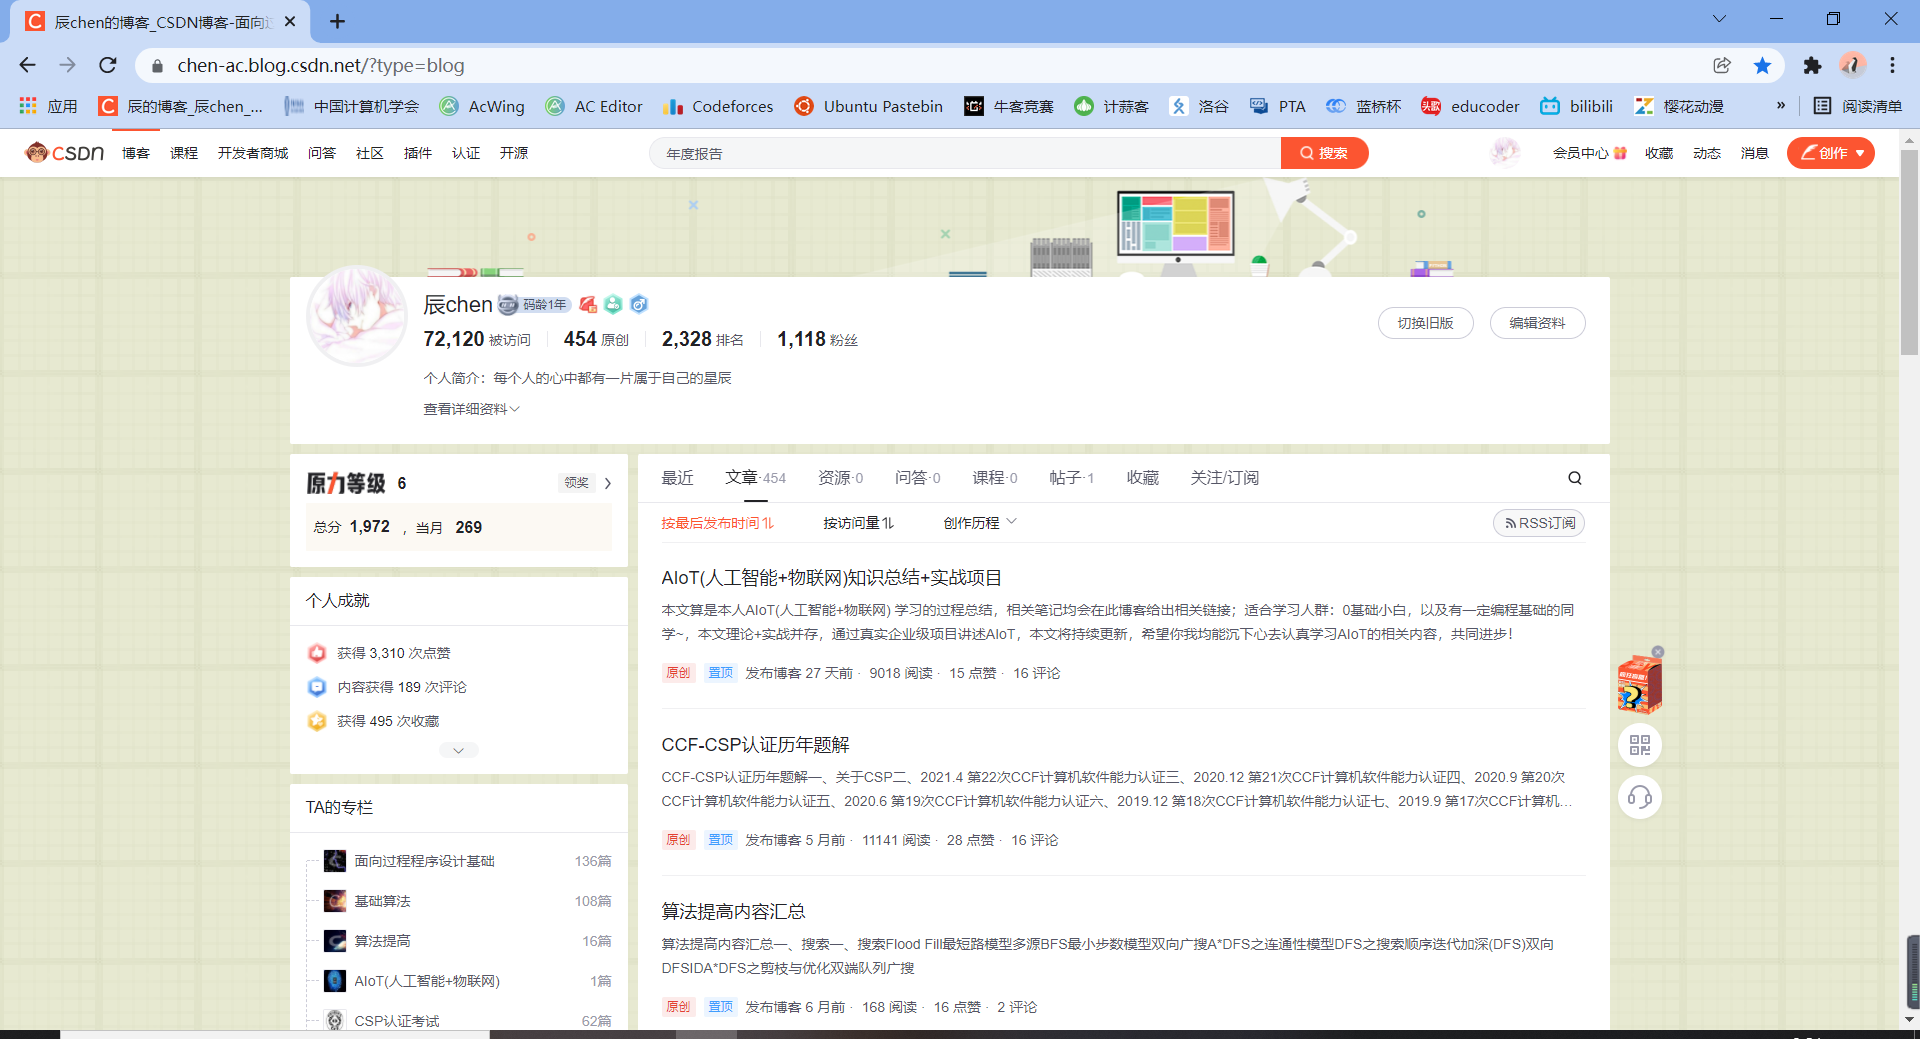Click the Chrome profile avatar
Viewport: 1920px width, 1039px height.
pyautogui.click(x=1852, y=65)
